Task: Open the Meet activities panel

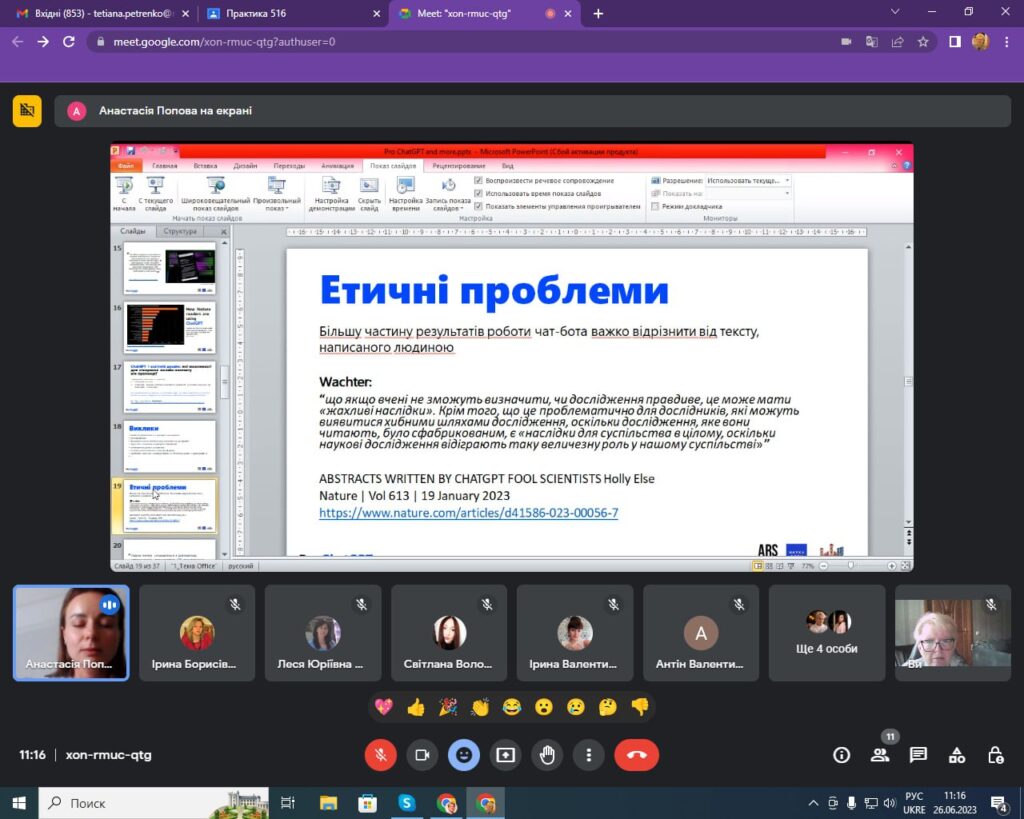Action: point(957,755)
